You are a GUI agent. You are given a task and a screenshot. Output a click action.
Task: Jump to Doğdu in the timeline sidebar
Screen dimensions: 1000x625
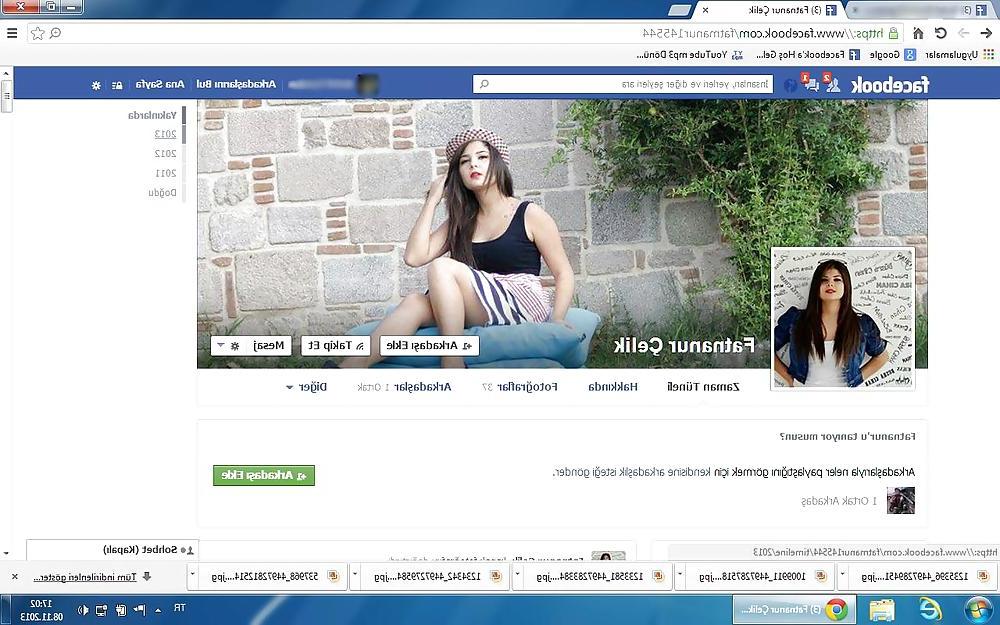pyautogui.click(x=163, y=193)
